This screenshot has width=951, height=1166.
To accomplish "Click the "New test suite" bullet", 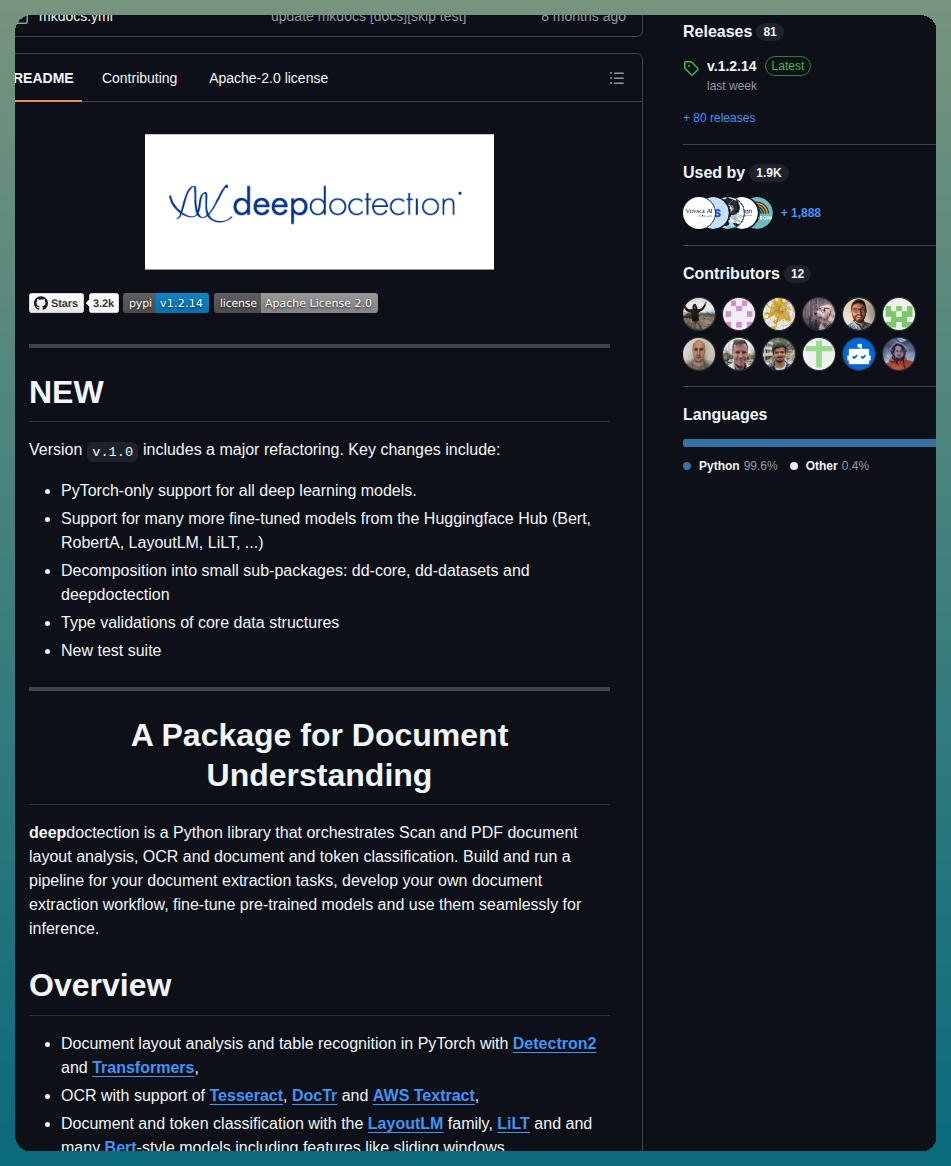I will pyautogui.click(x=111, y=650).
